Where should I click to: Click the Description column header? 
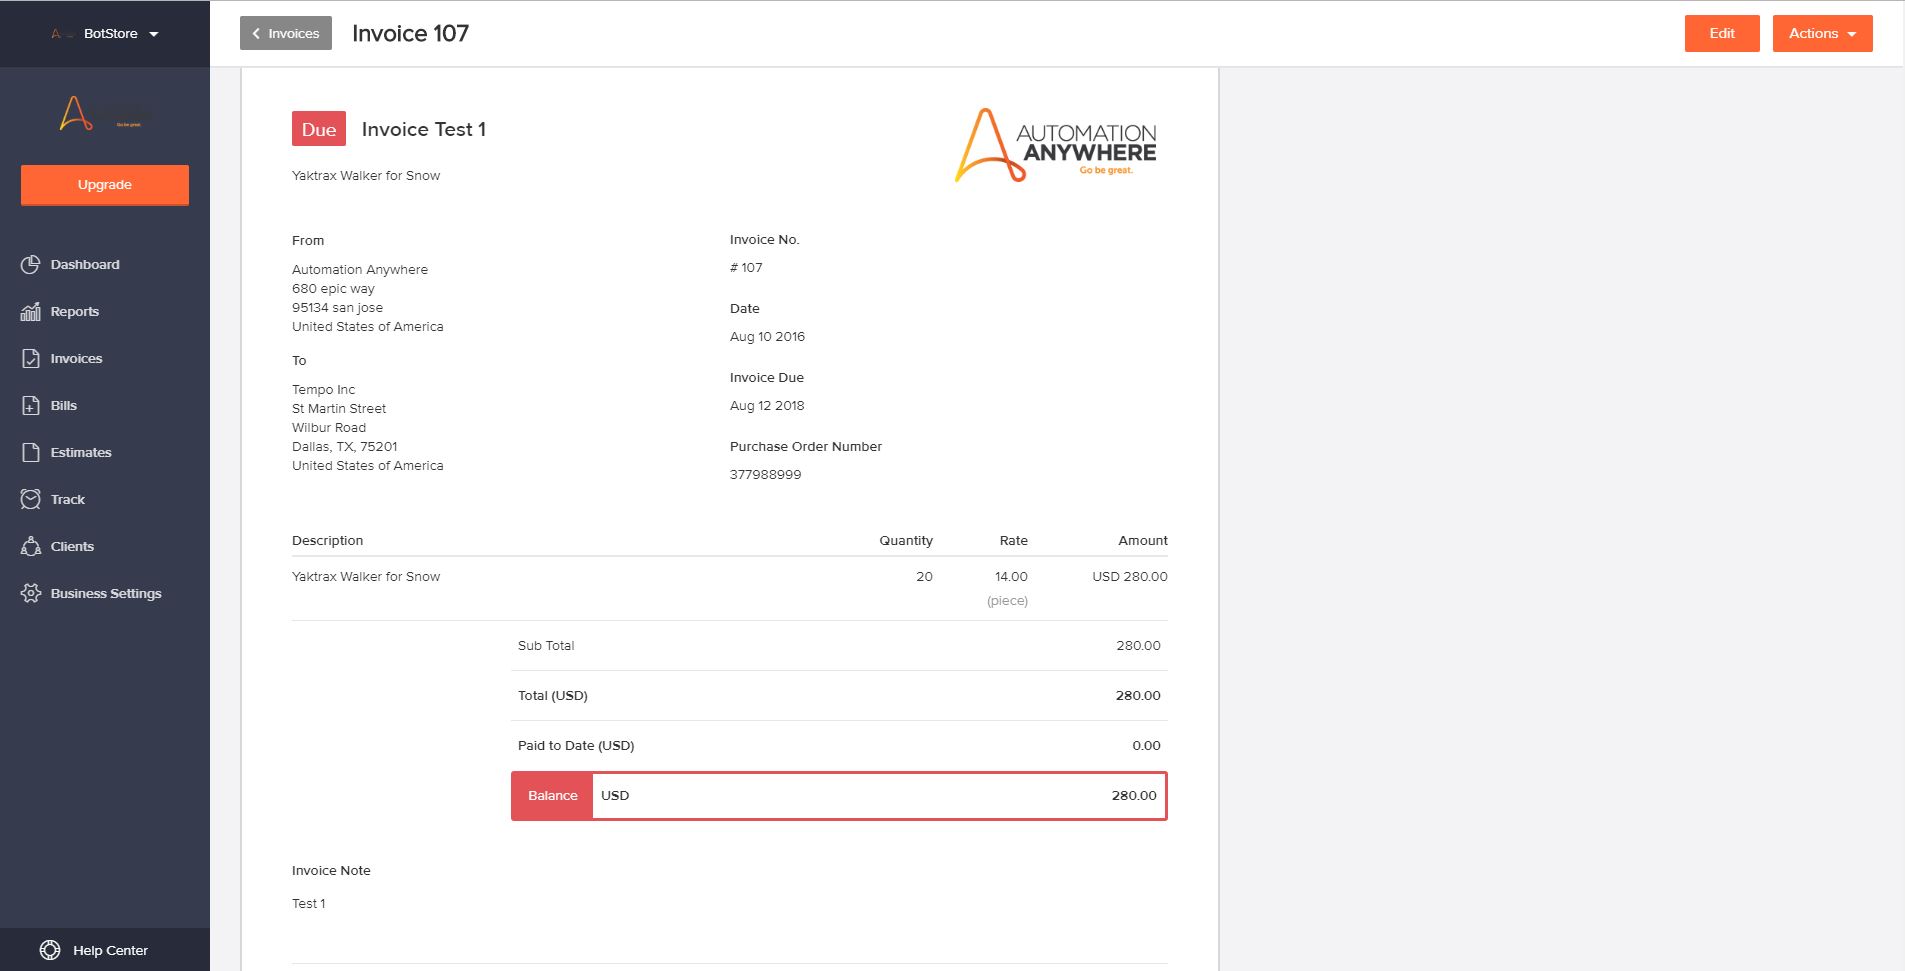tap(327, 541)
